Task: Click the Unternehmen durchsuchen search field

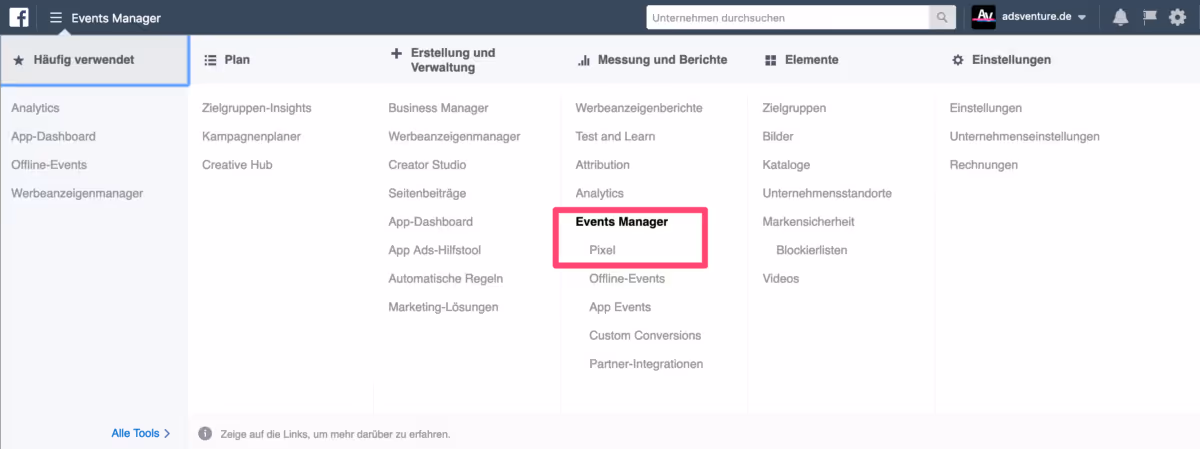Action: click(x=789, y=18)
